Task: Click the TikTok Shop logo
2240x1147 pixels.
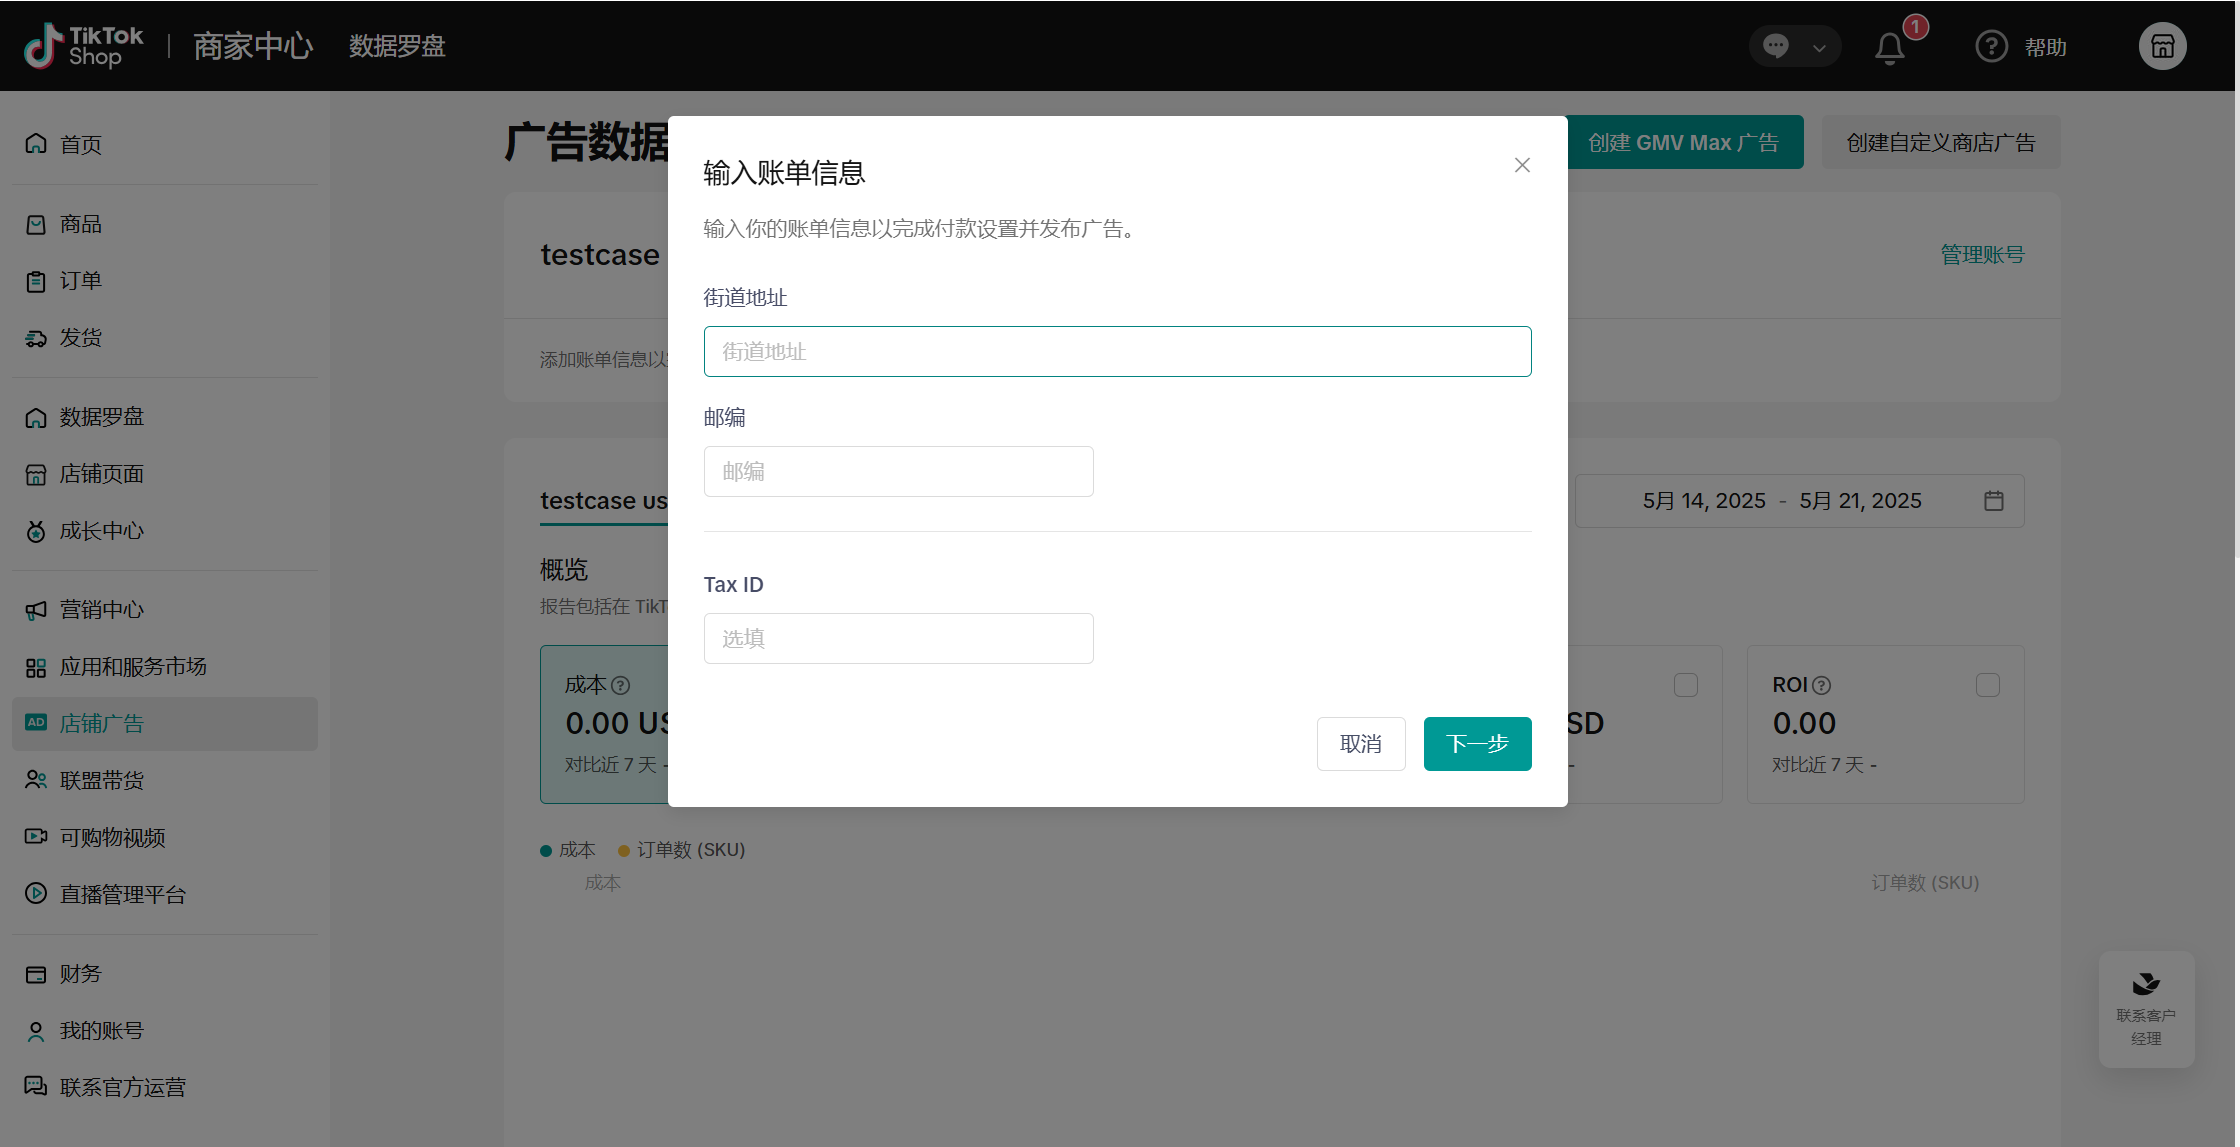Action: (x=85, y=46)
